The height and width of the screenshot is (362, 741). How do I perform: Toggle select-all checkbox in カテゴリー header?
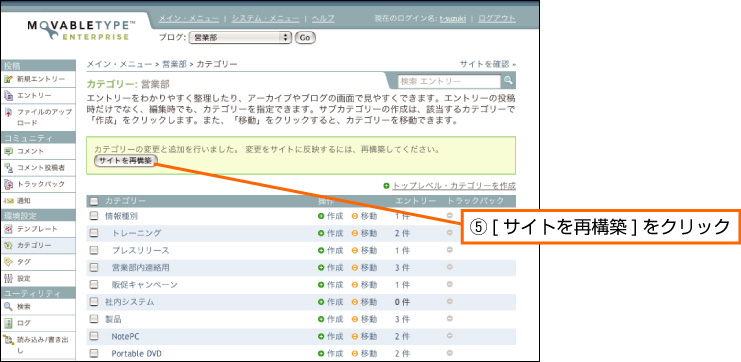94,201
